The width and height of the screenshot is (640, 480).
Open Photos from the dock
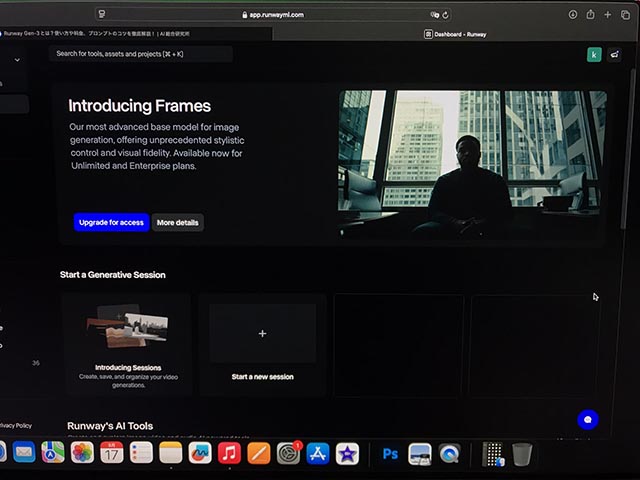pos(82,453)
